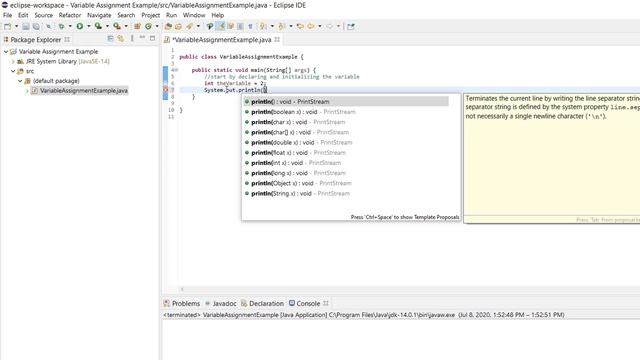Switch to the Problems tab
640x360 pixels.
click(x=182, y=304)
